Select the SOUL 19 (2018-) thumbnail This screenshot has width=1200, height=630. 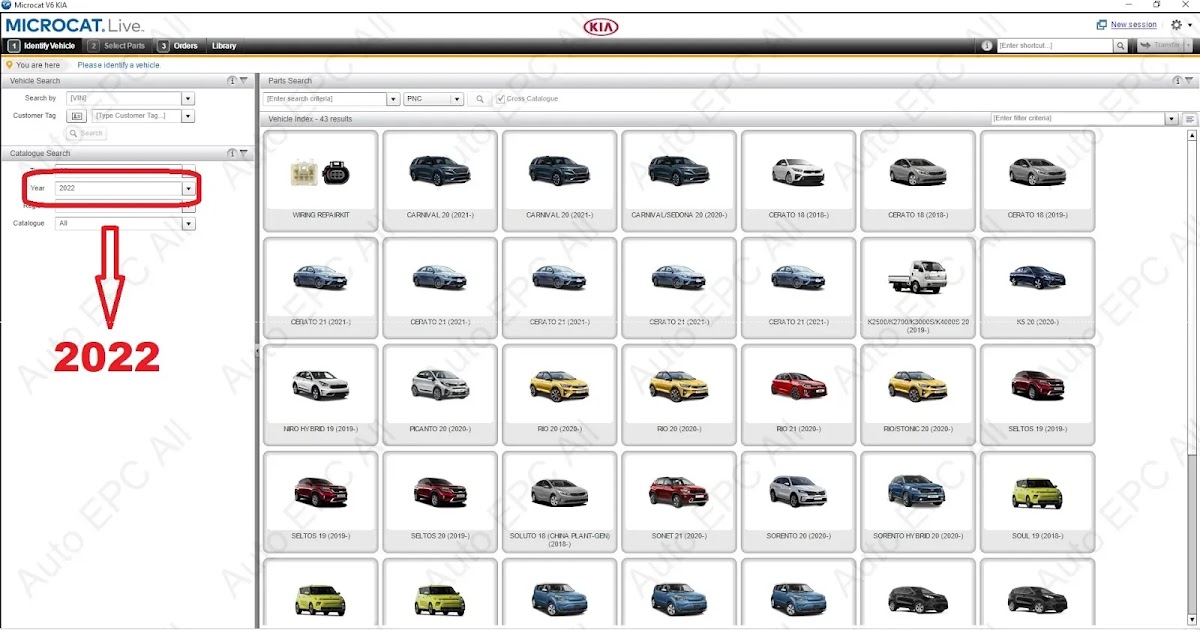pos(1037,502)
